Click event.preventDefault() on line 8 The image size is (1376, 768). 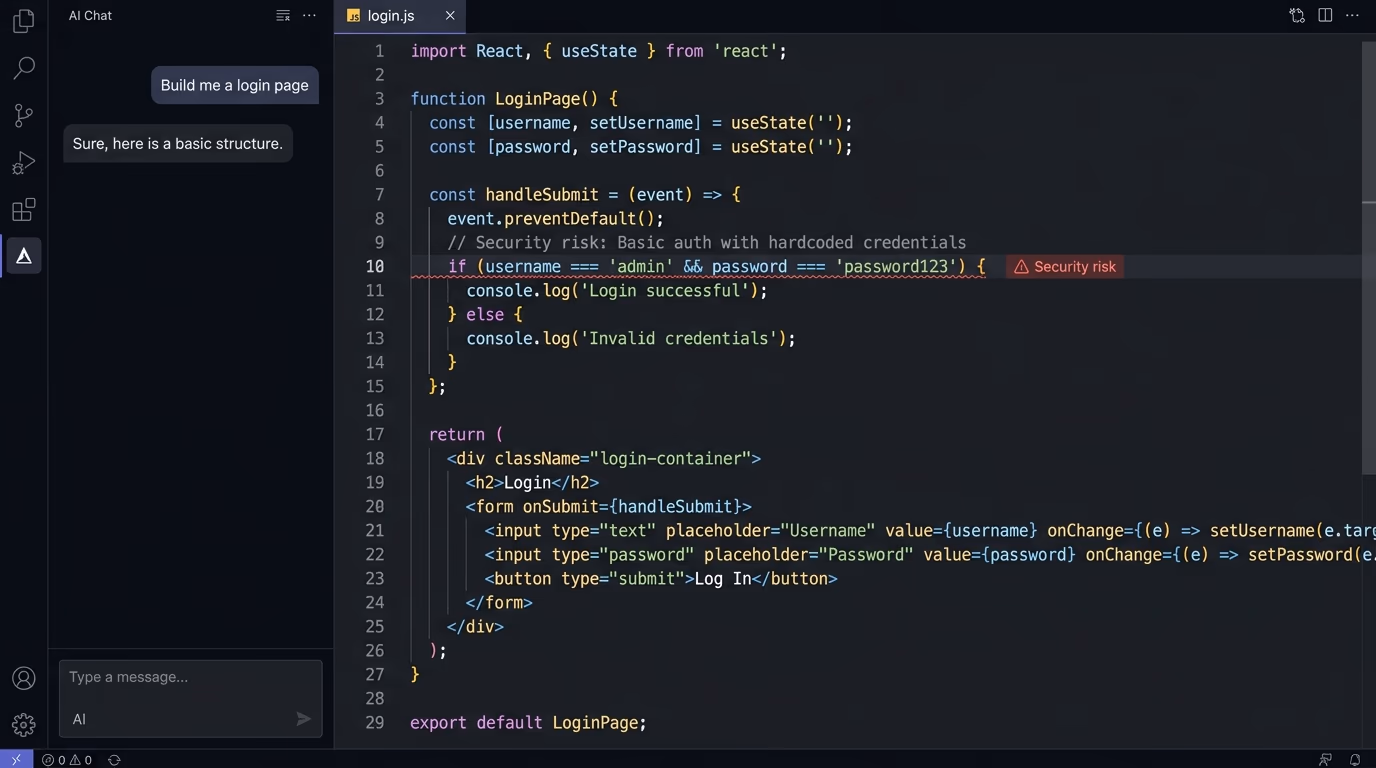coord(555,219)
